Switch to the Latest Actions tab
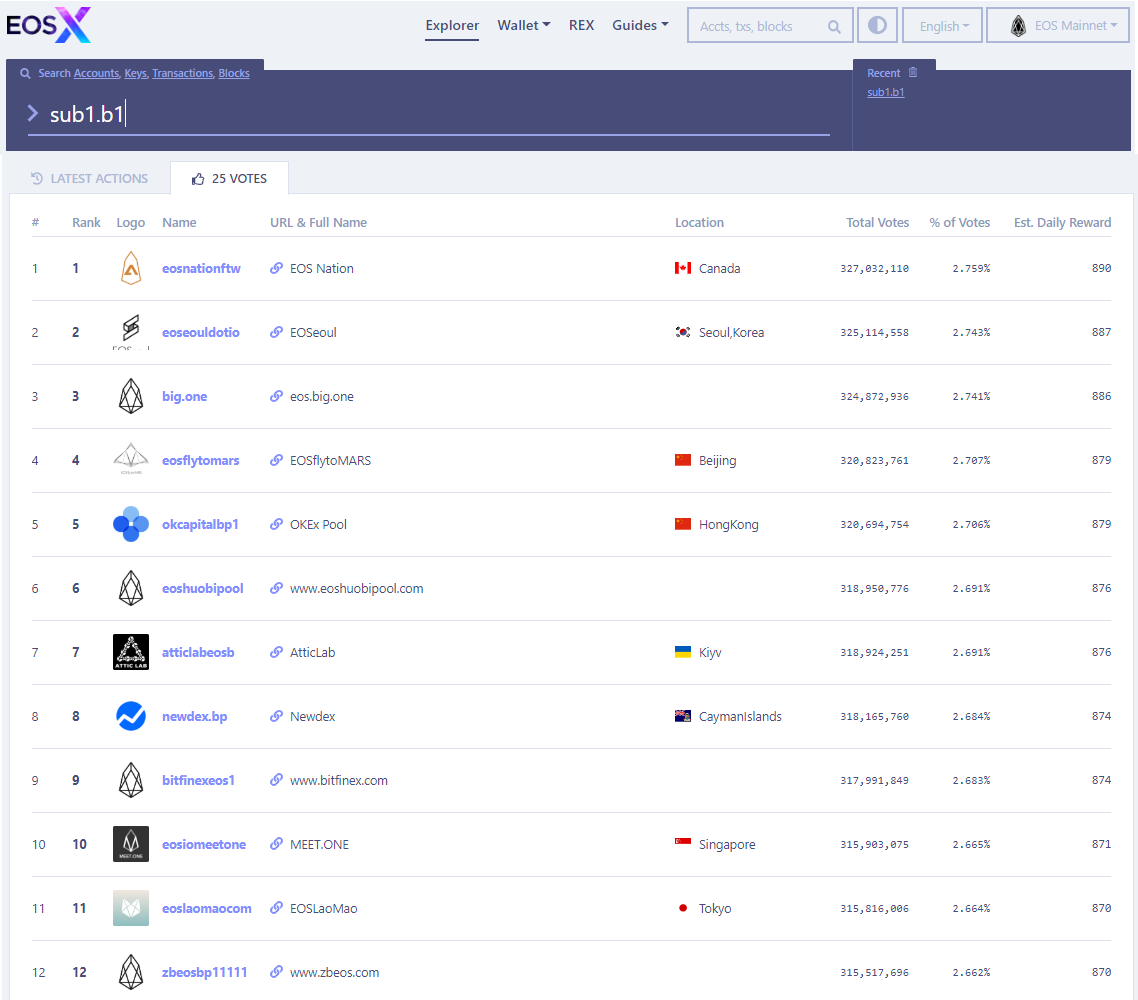1138x1000 pixels. [89, 179]
